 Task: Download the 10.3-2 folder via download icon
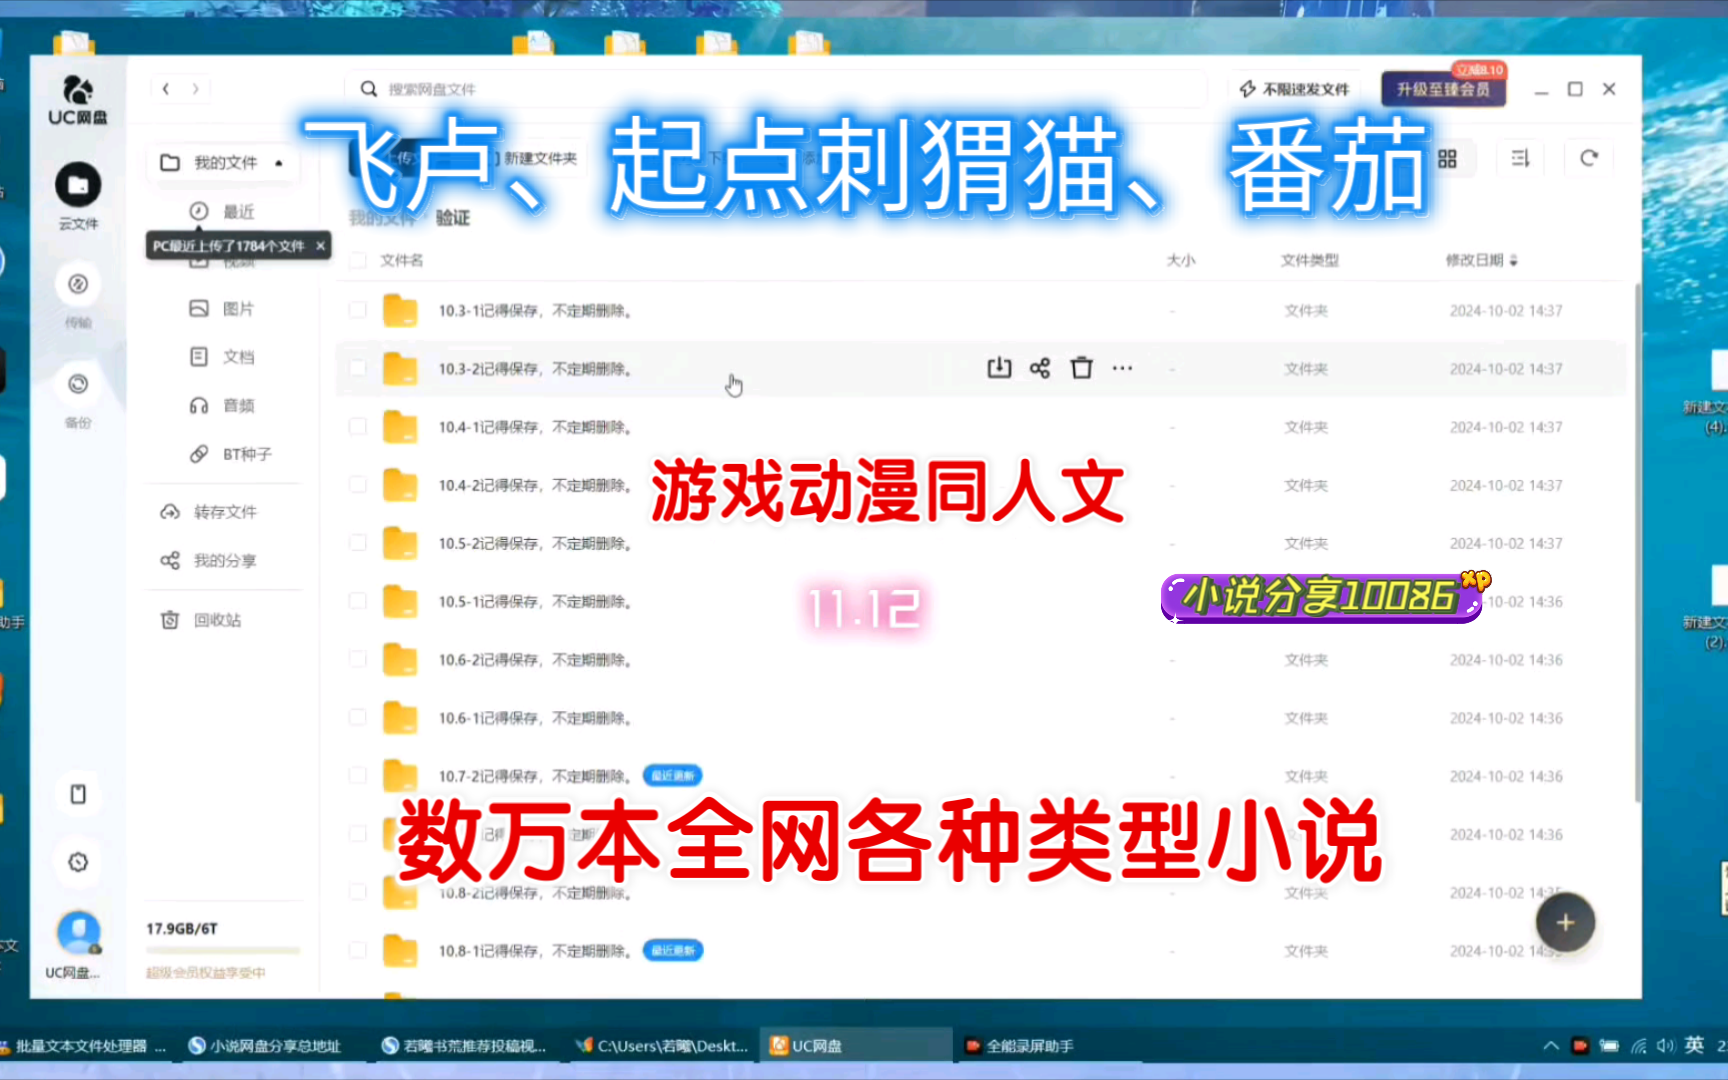999,368
